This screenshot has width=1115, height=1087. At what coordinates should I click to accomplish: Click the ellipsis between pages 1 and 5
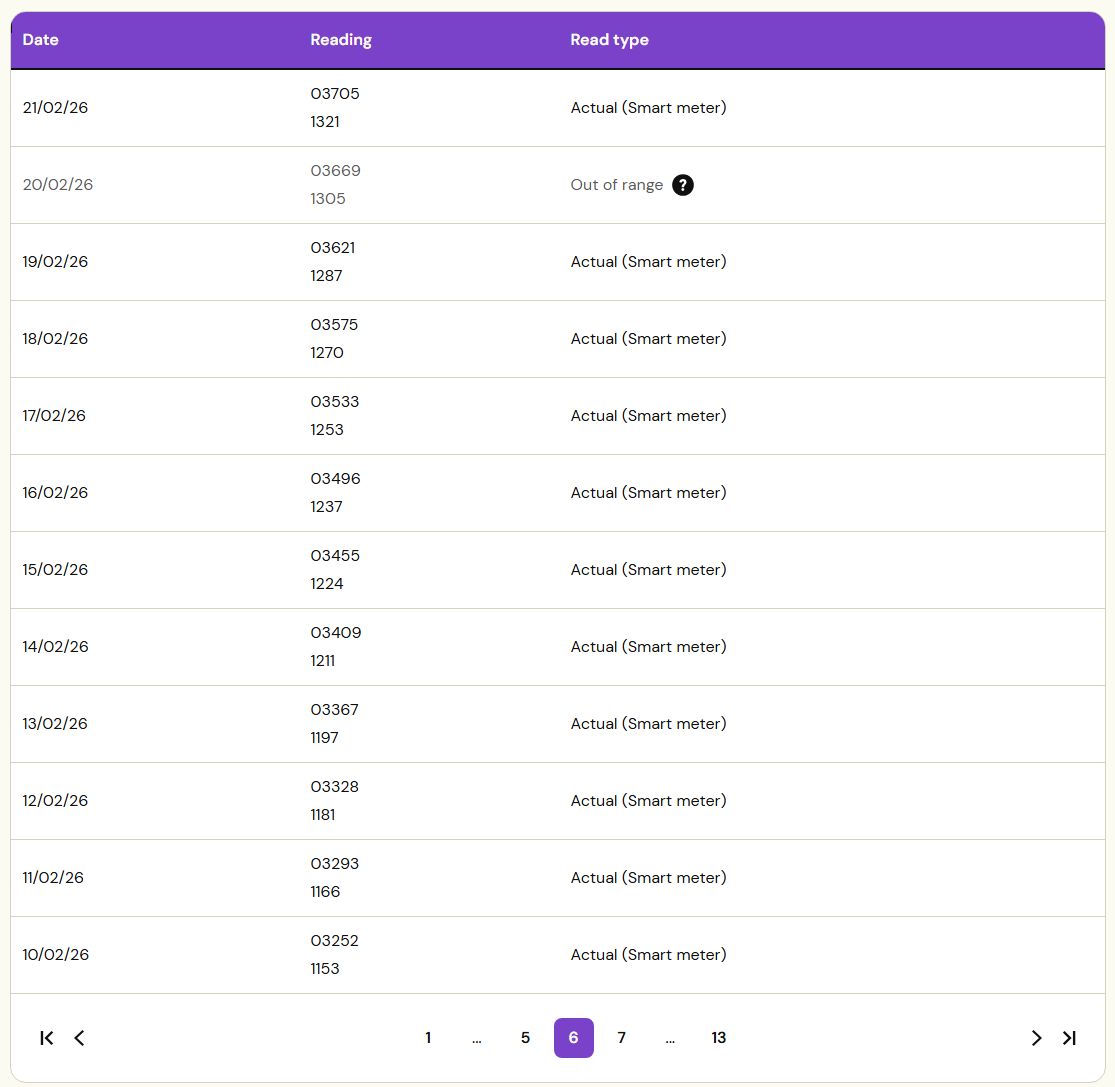pyautogui.click(x=477, y=1038)
